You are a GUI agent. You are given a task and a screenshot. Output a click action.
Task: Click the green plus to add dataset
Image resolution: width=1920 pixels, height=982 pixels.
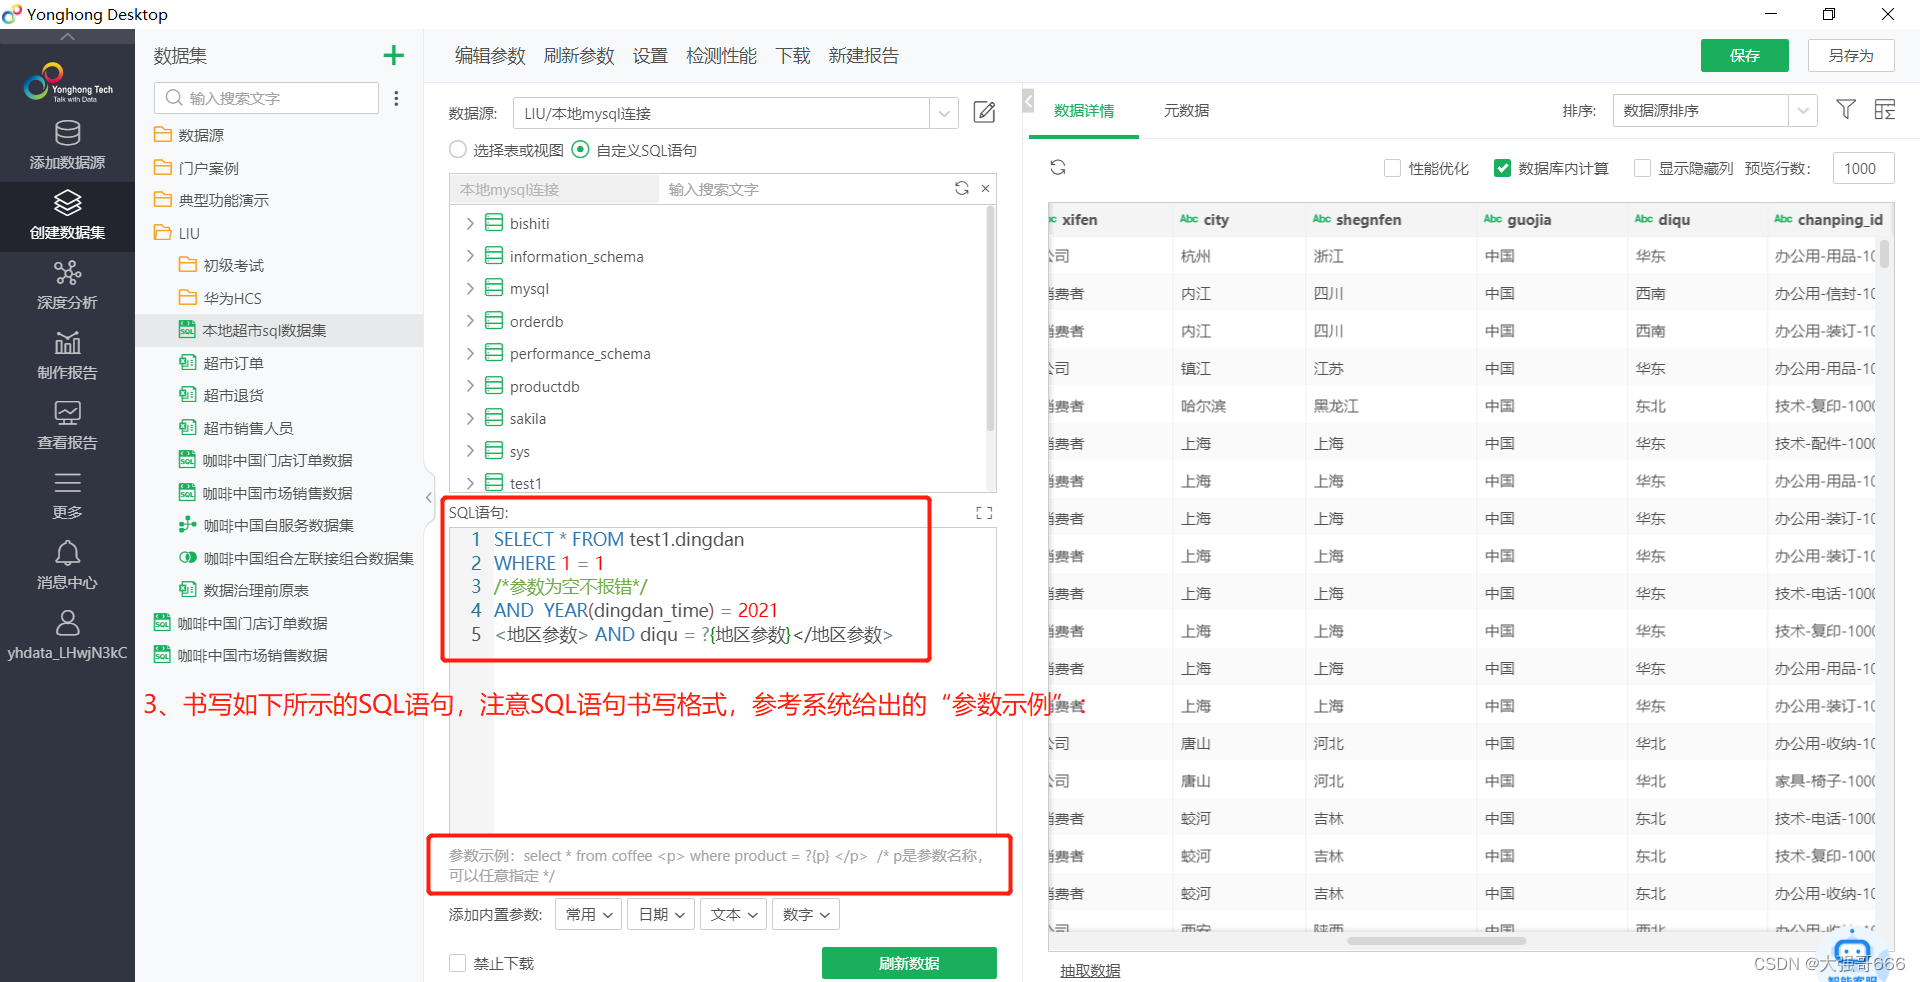tap(394, 56)
